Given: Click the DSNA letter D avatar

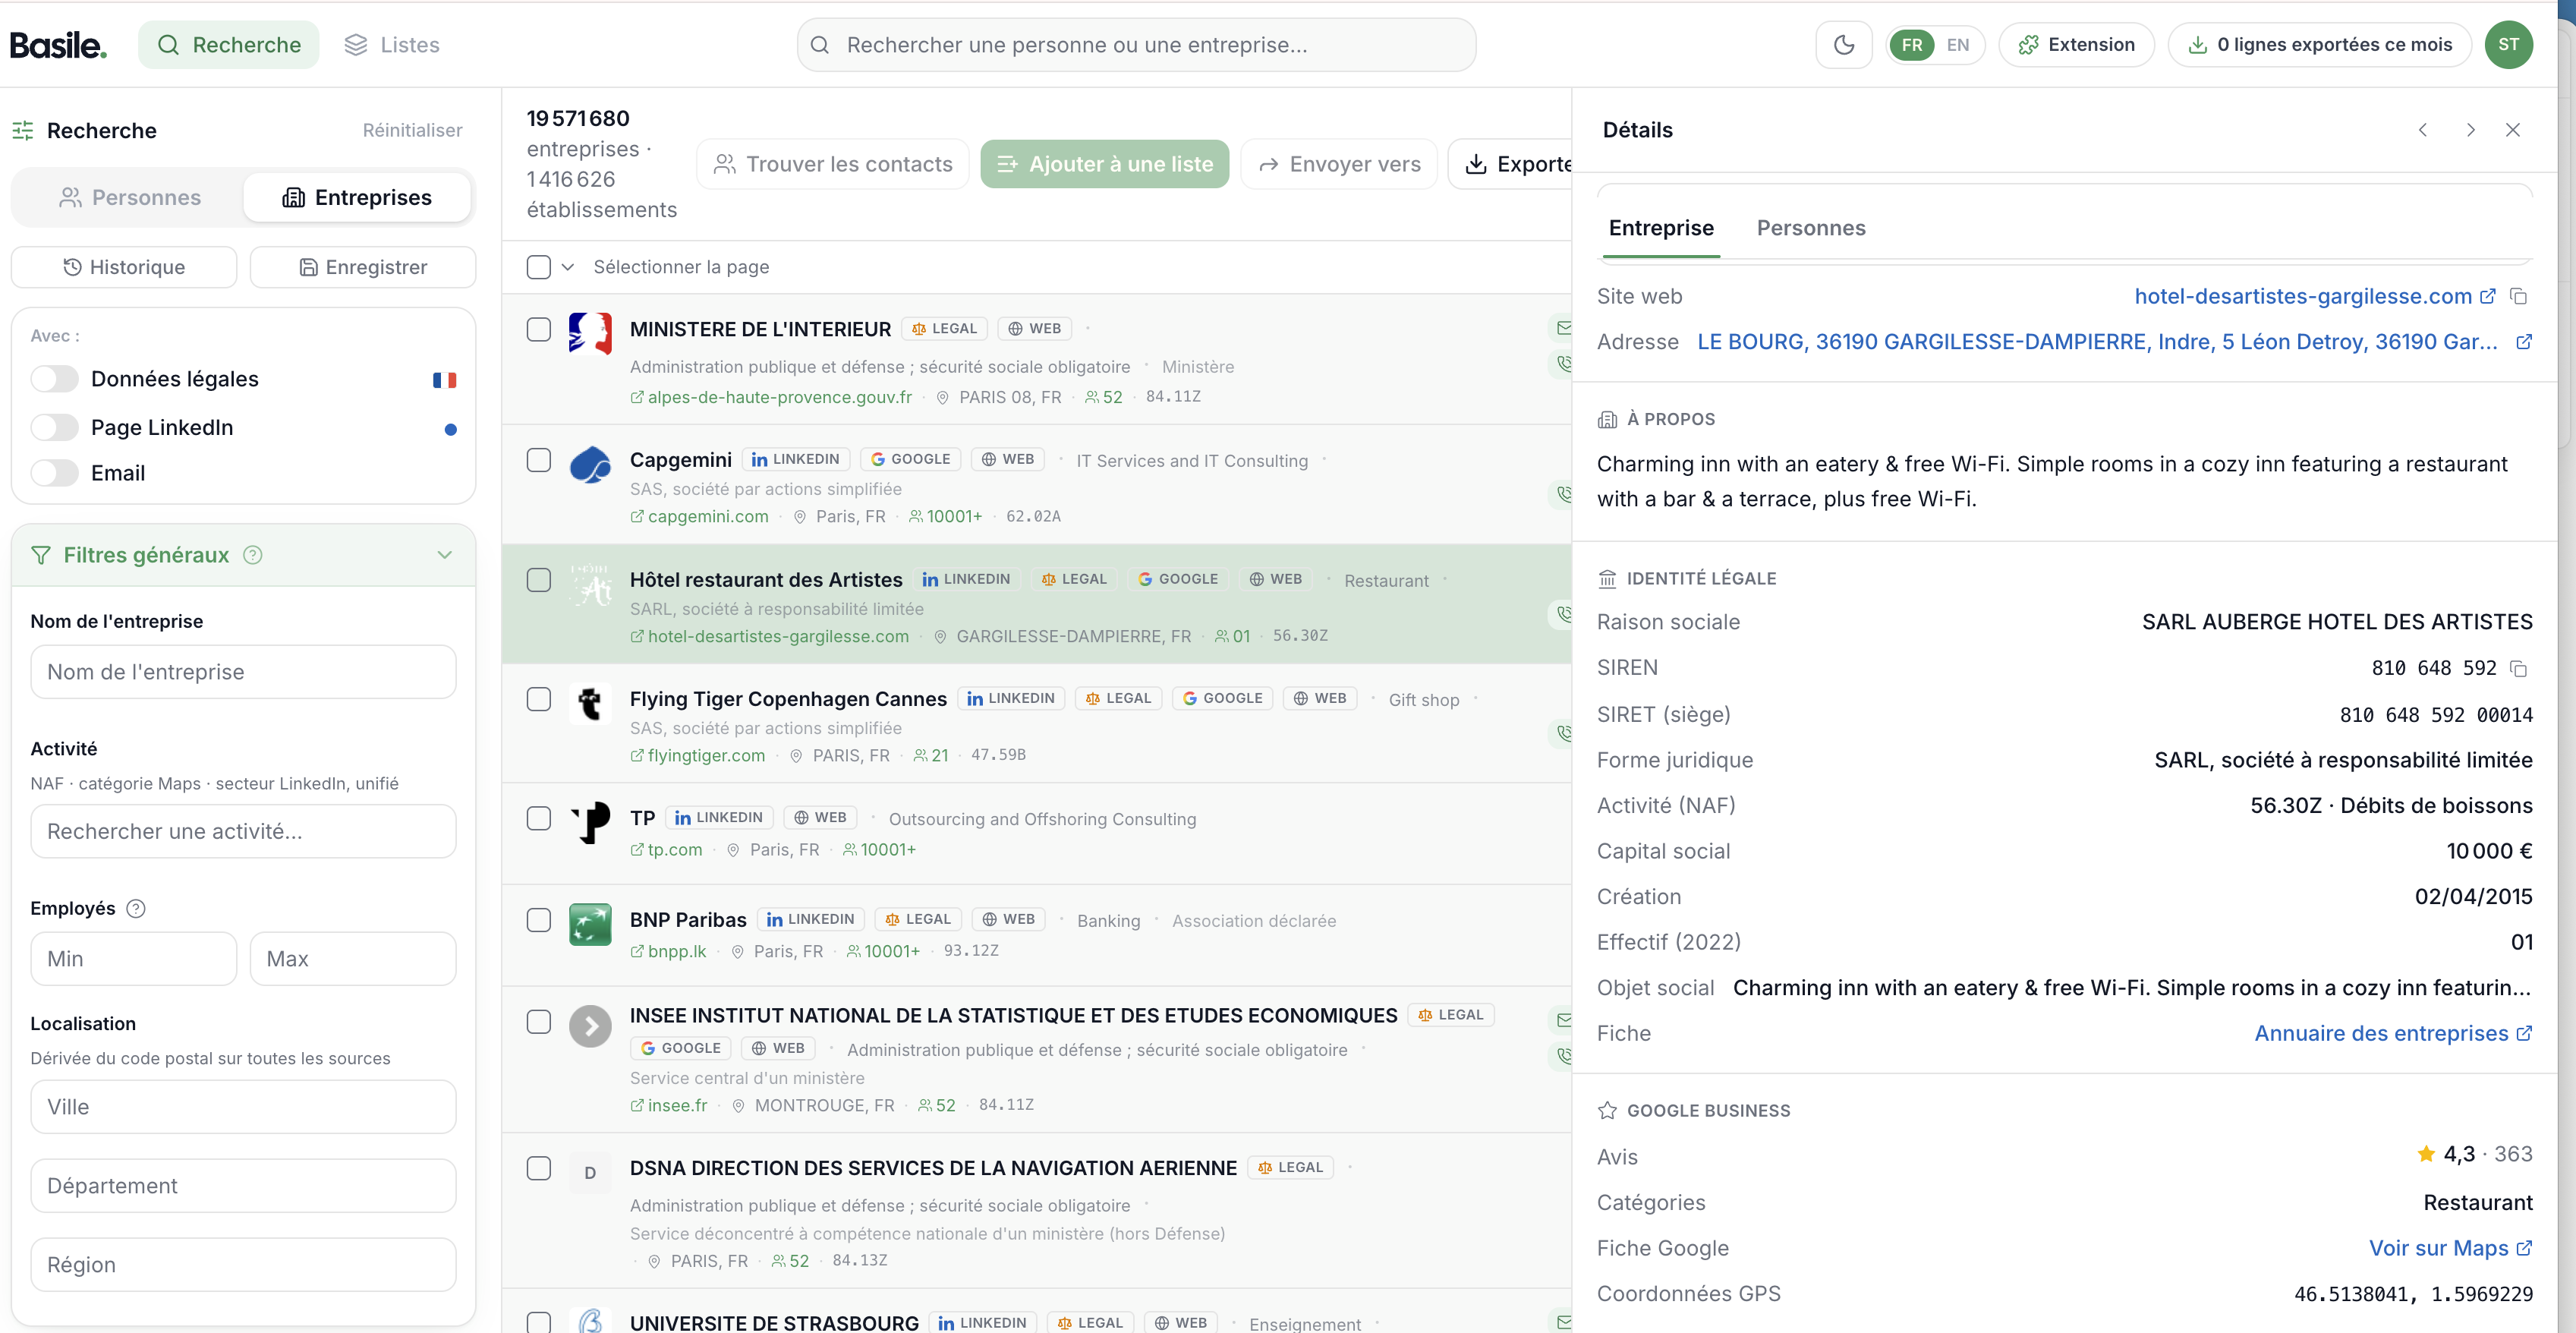Looking at the screenshot, I should (x=590, y=1173).
